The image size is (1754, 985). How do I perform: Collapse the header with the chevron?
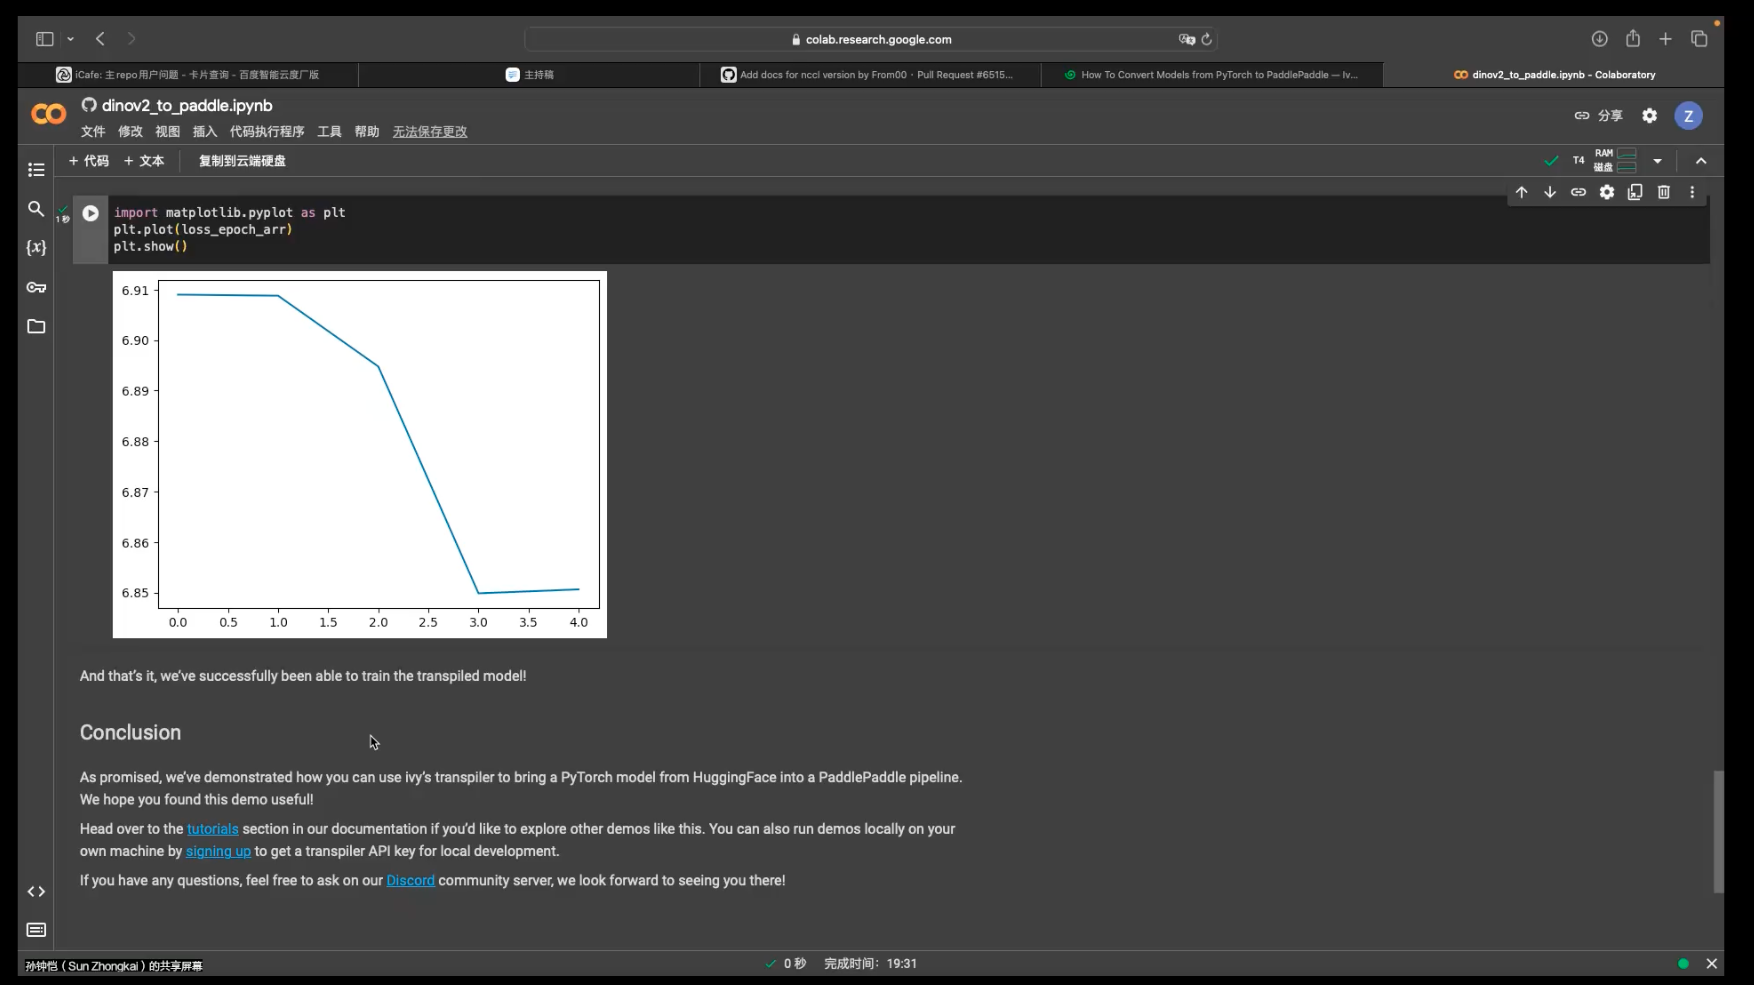[x=1701, y=161]
